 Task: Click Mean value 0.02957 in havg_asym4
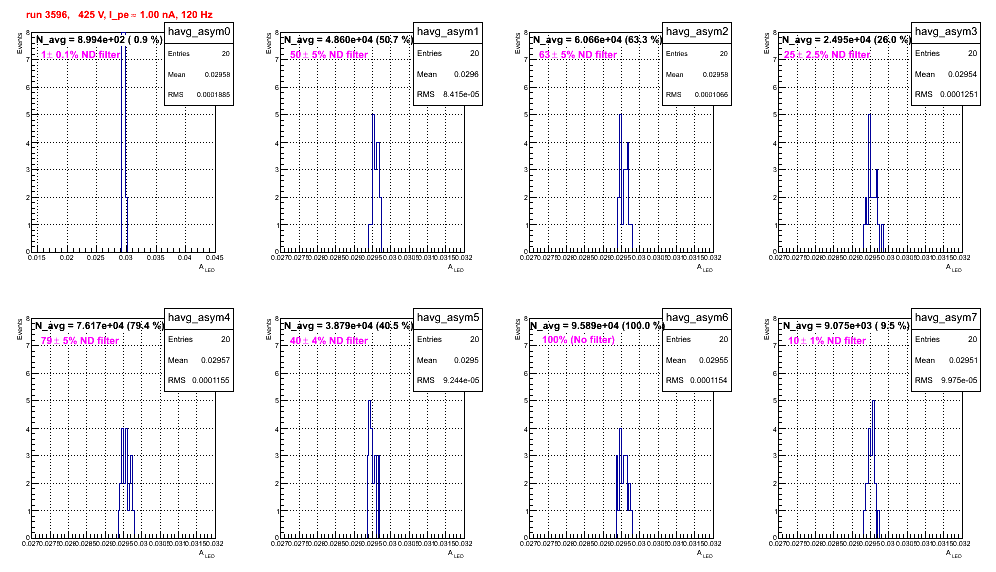pos(215,360)
